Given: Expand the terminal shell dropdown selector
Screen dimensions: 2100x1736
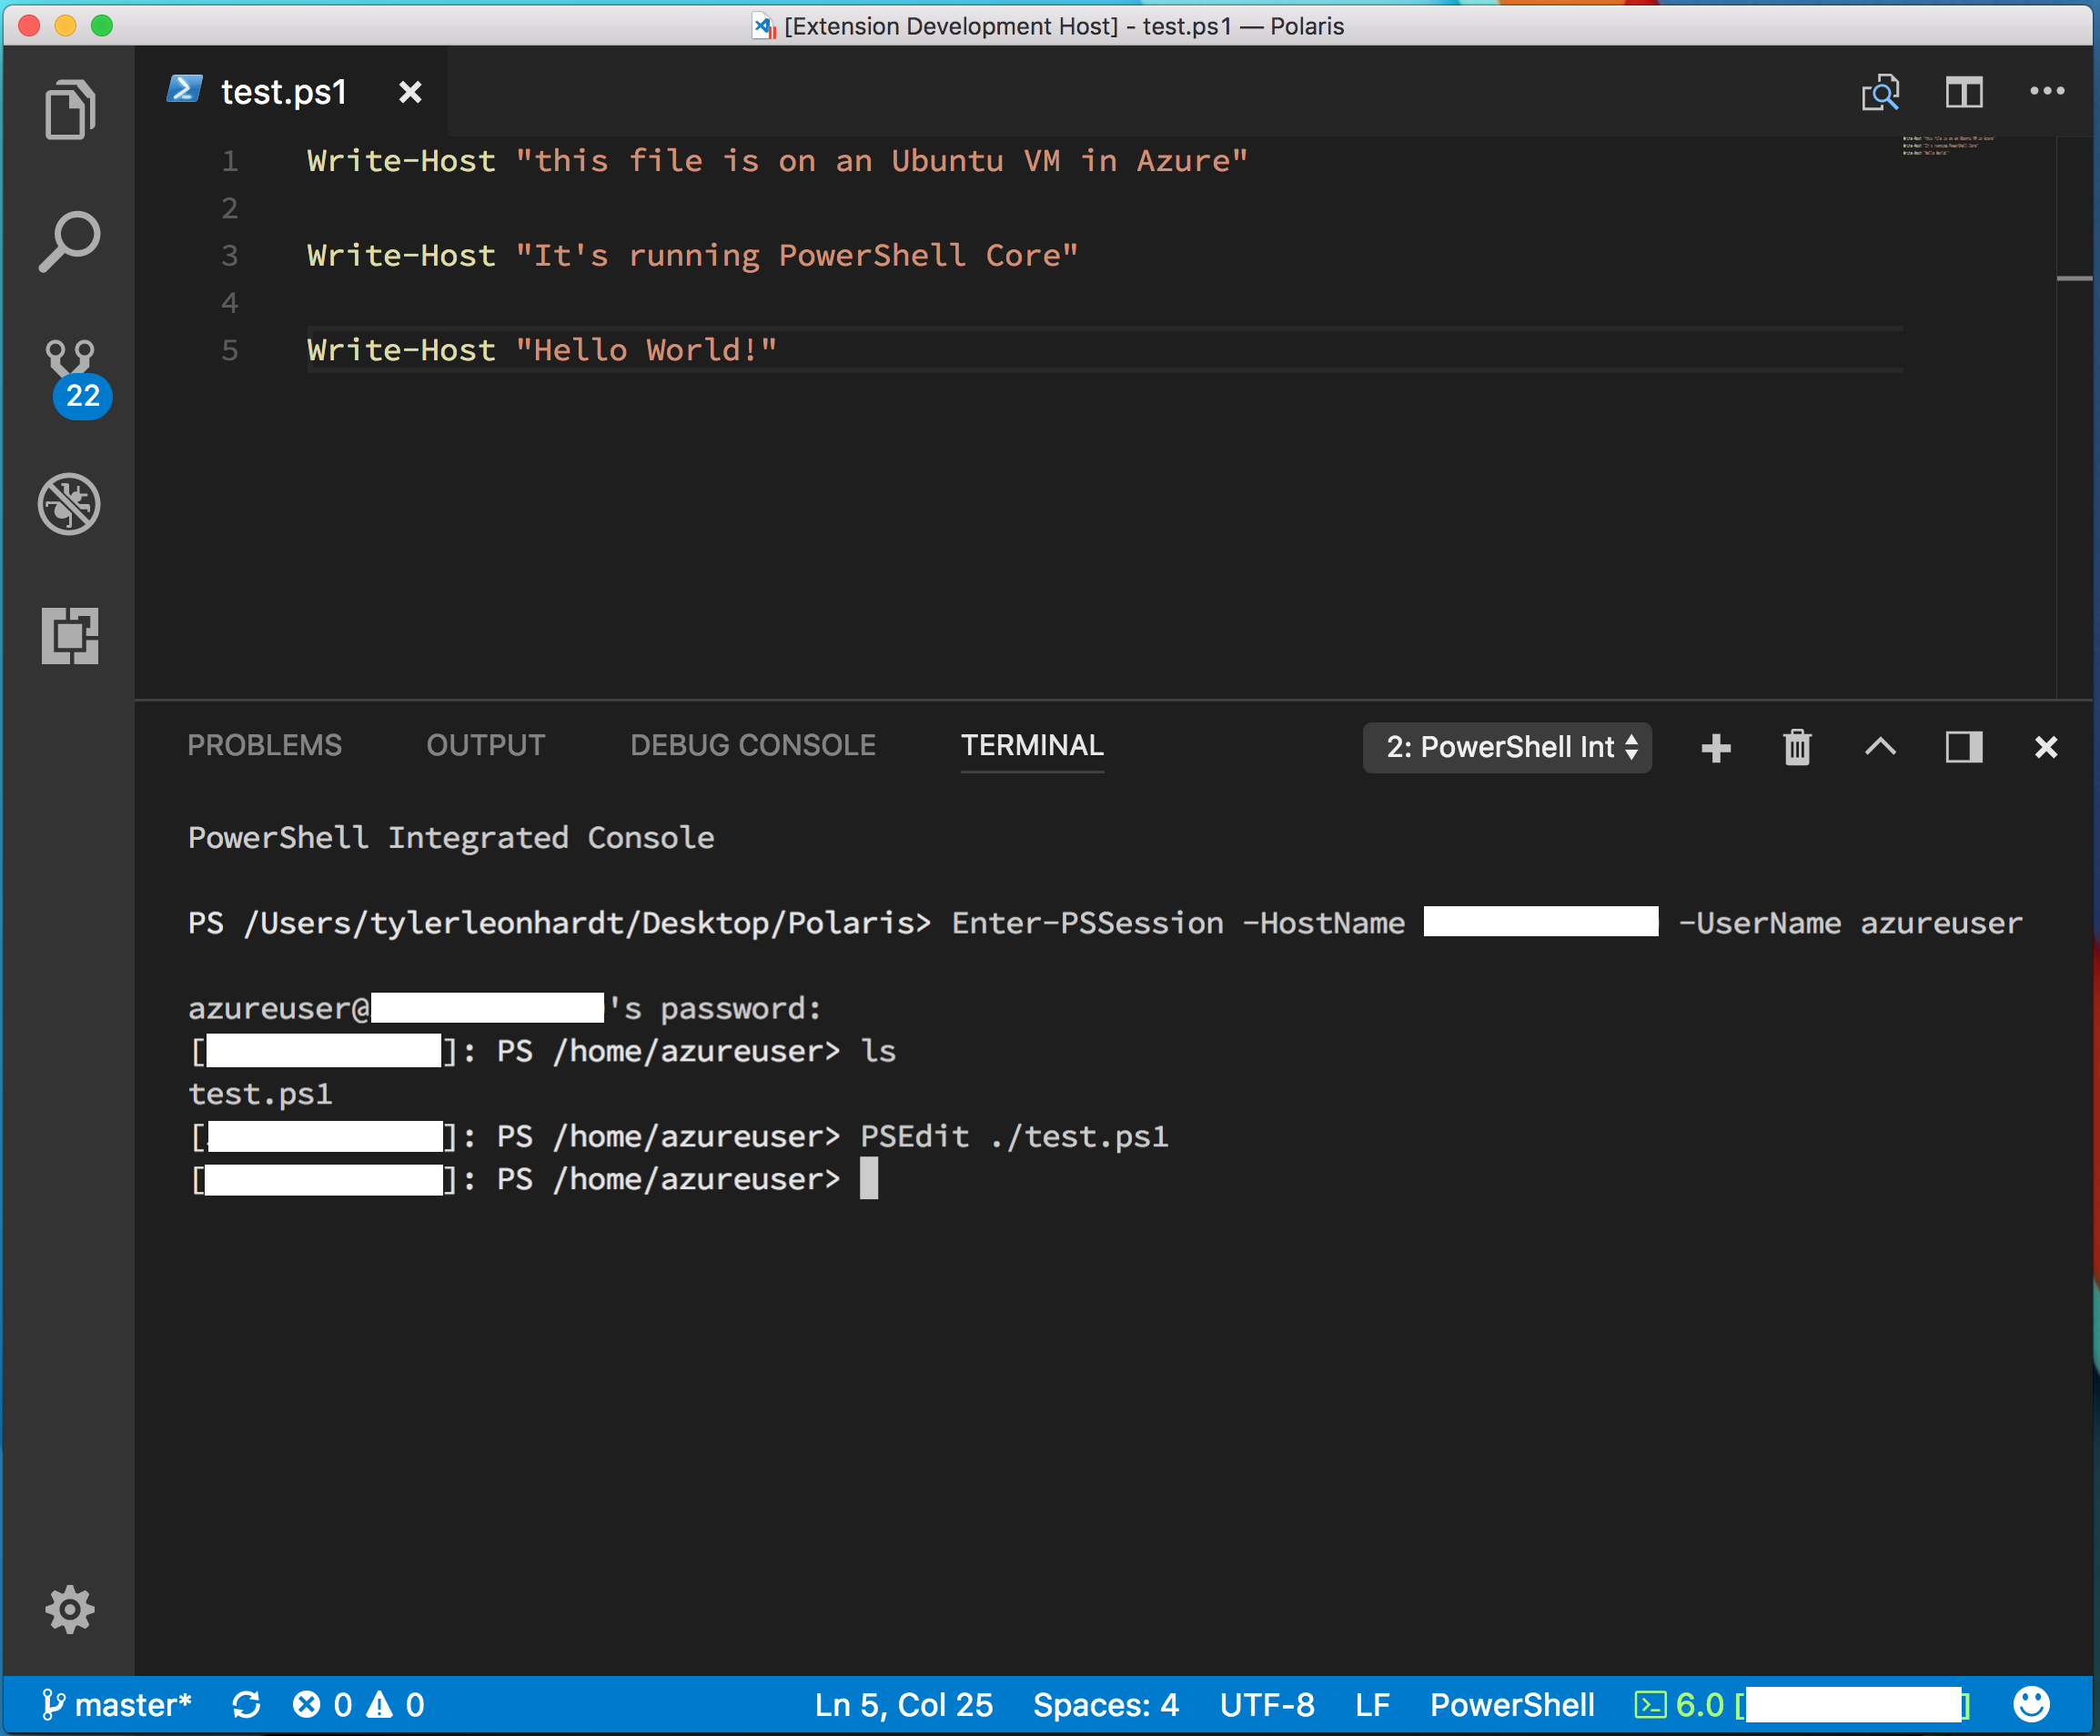Looking at the screenshot, I should click(x=1505, y=747).
